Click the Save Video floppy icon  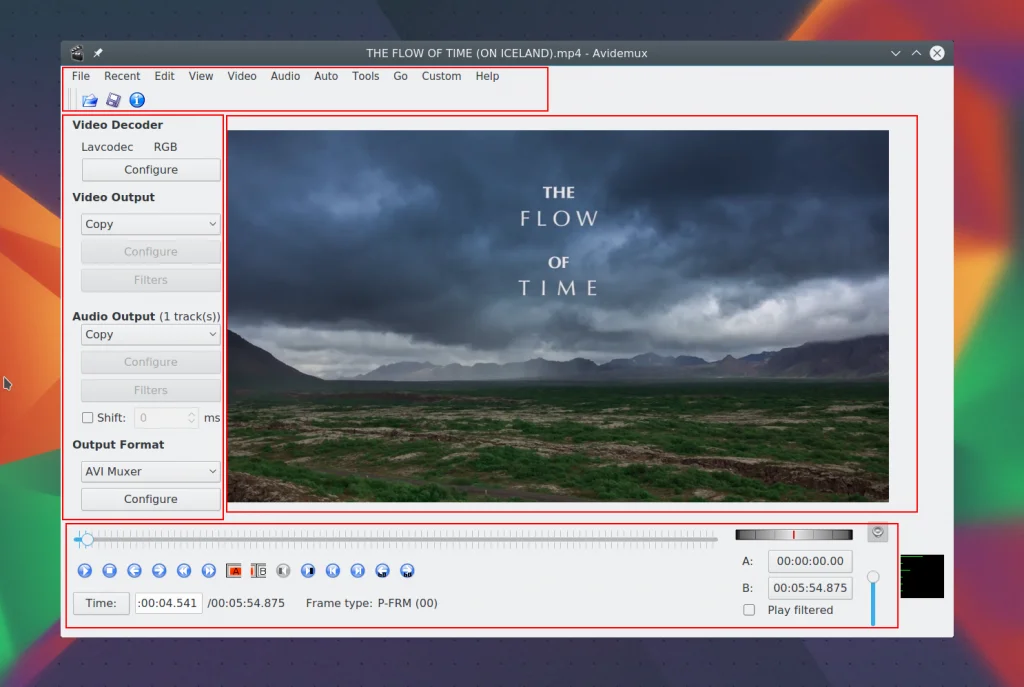114,100
